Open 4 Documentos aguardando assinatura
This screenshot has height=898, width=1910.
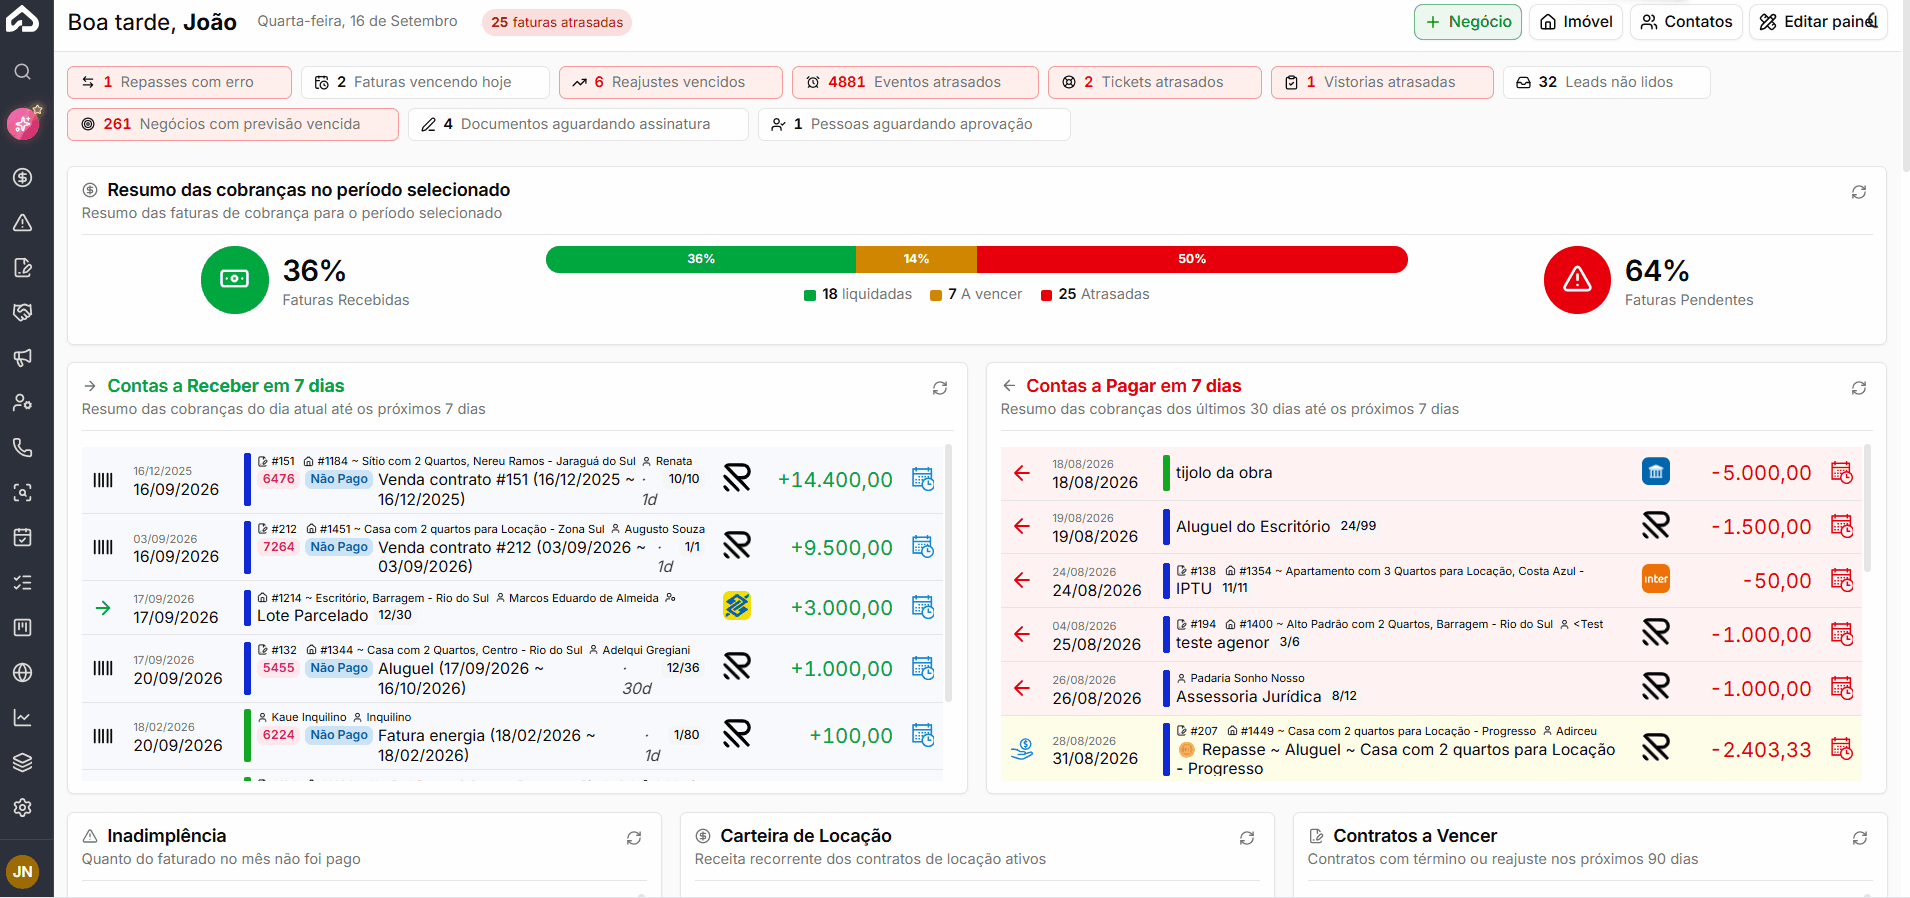578,124
